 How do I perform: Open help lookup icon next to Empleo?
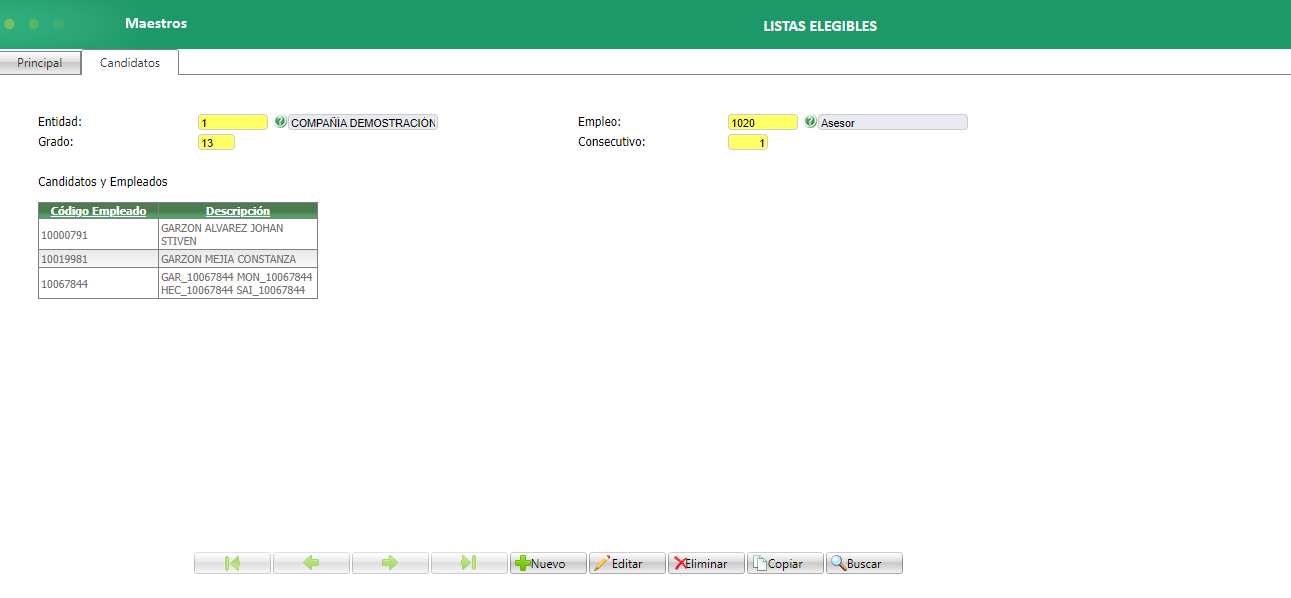pyautogui.click(x=810, y=122)
